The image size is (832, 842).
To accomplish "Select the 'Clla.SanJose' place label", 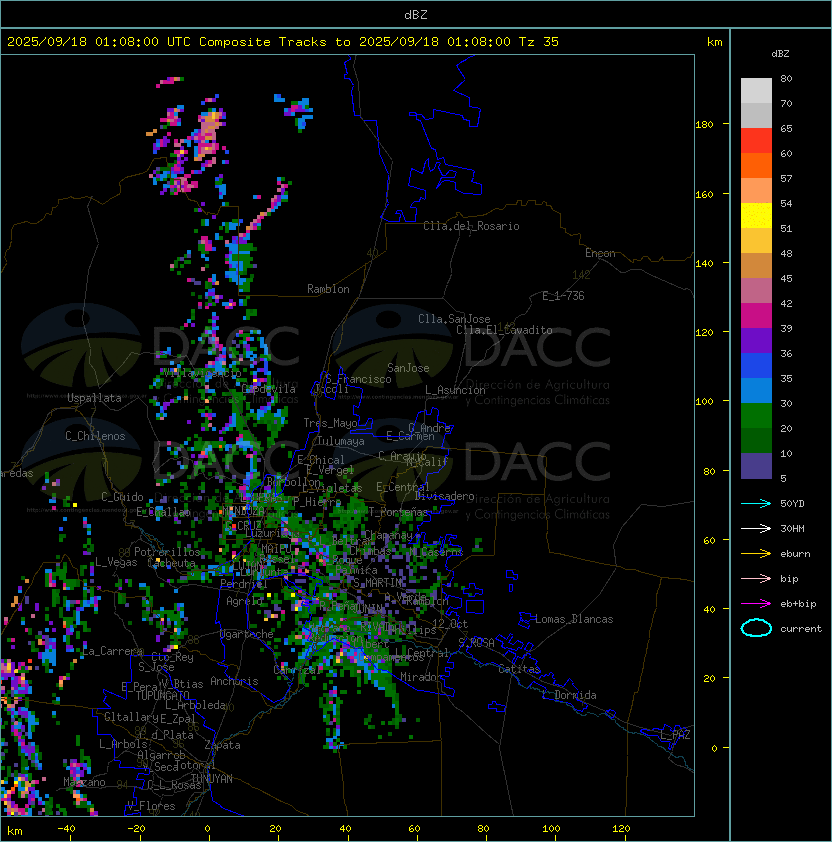I will 454,319.
